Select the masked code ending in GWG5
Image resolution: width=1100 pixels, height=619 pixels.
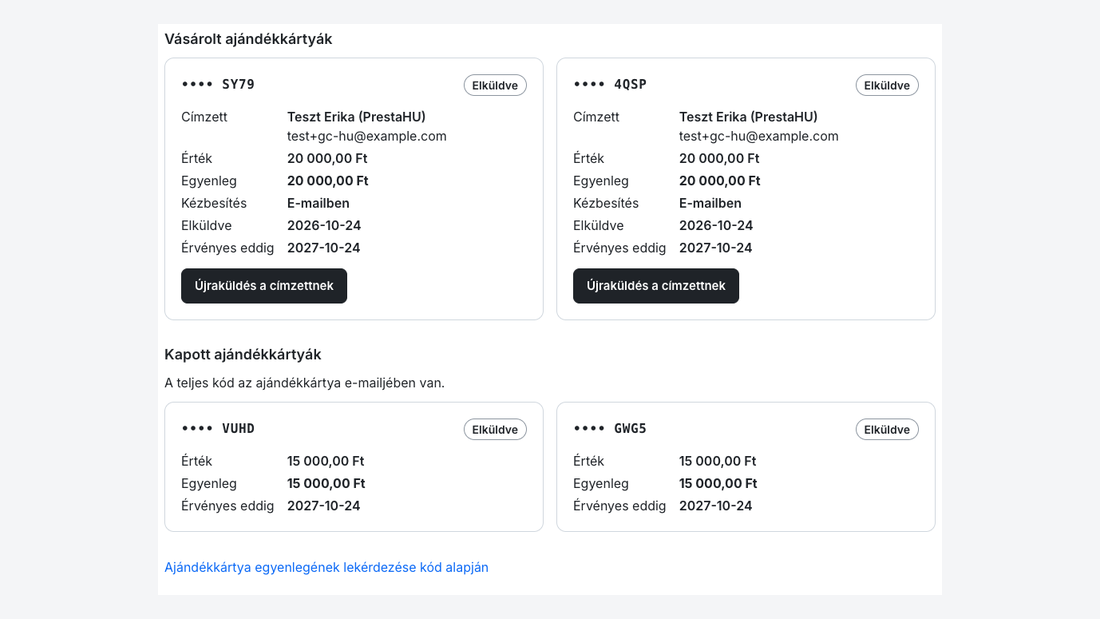[610, 428]
